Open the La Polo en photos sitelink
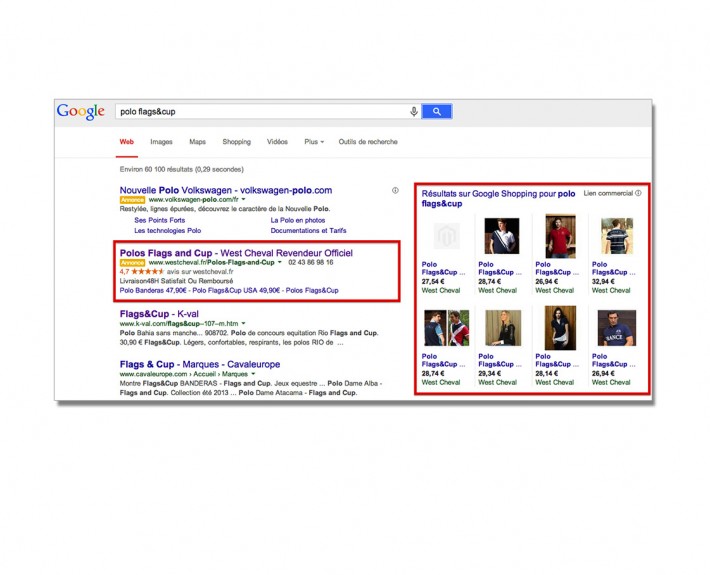This screenshot has height=575, width=710. (x=298, y=220)
